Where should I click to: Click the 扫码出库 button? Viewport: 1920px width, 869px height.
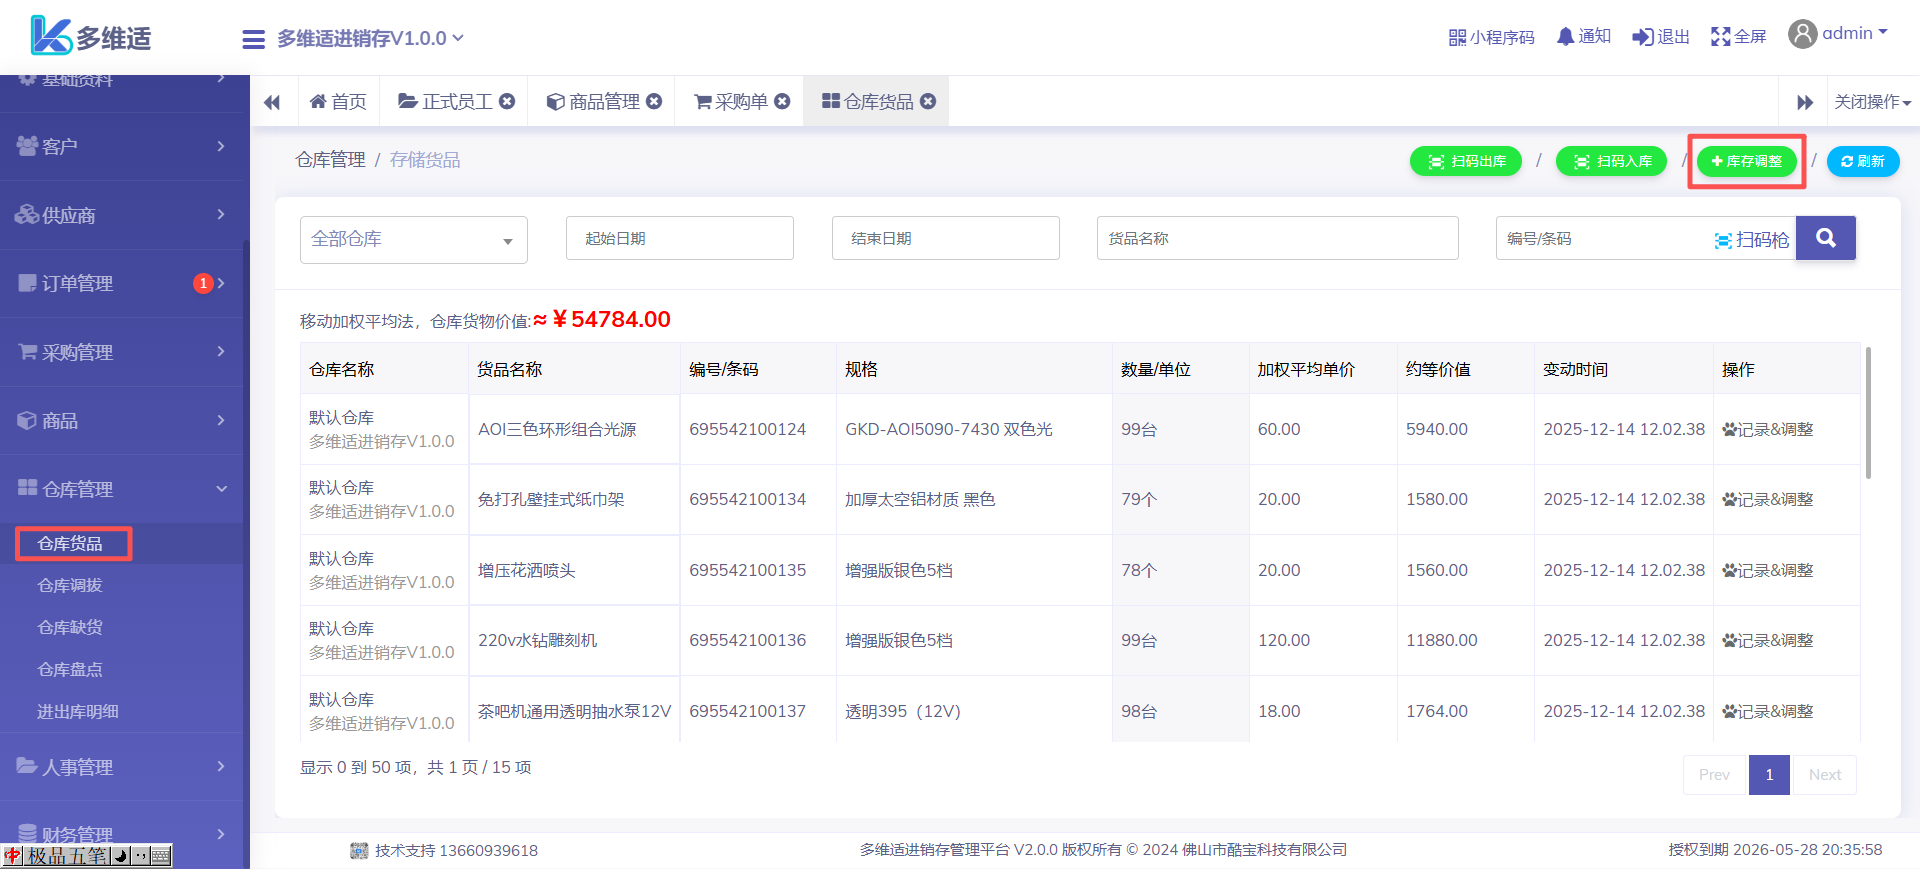[1465, 161]
